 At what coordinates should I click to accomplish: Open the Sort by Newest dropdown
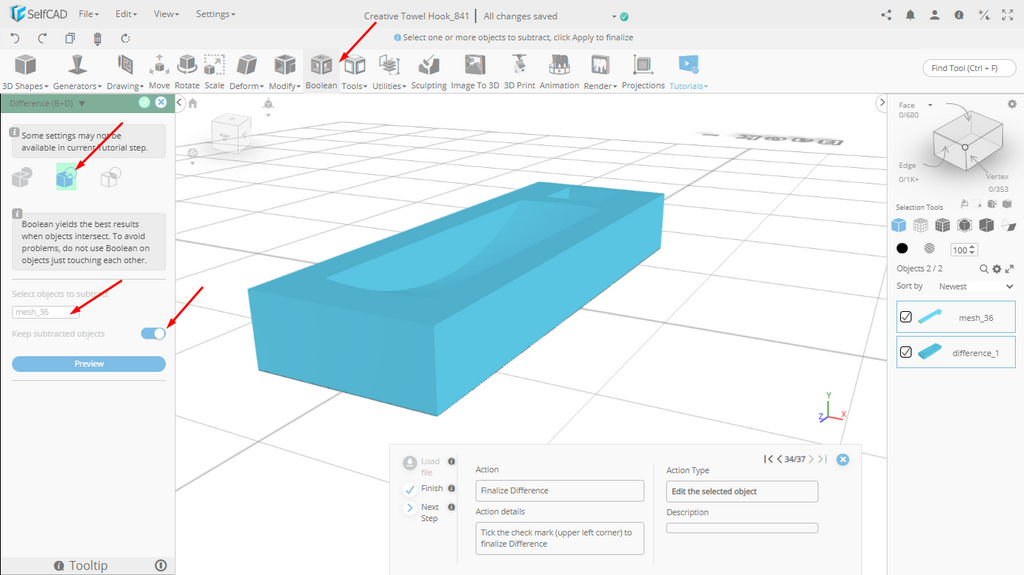(976, 286)
